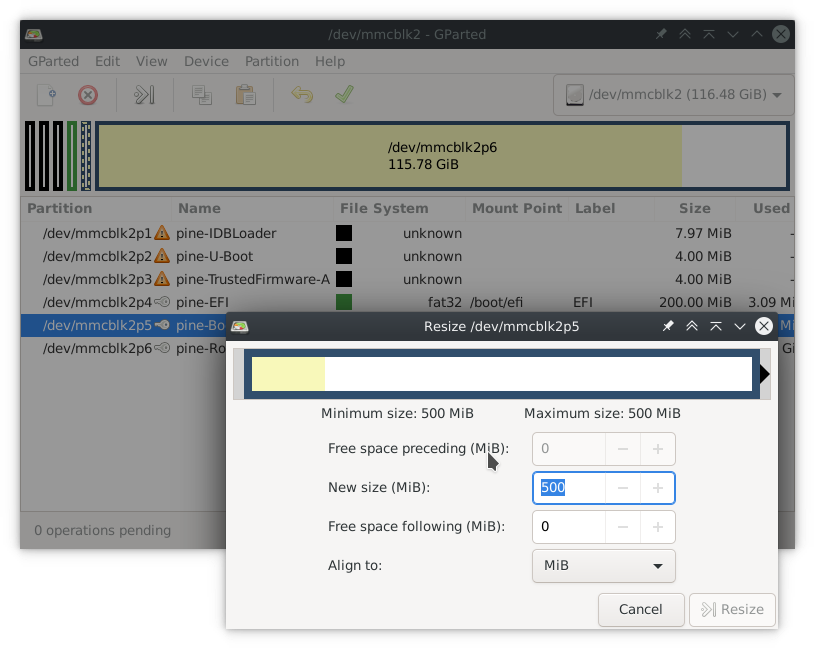Decrease Free space following with minus button
The image size is (815, 649).
click(622, 527)
